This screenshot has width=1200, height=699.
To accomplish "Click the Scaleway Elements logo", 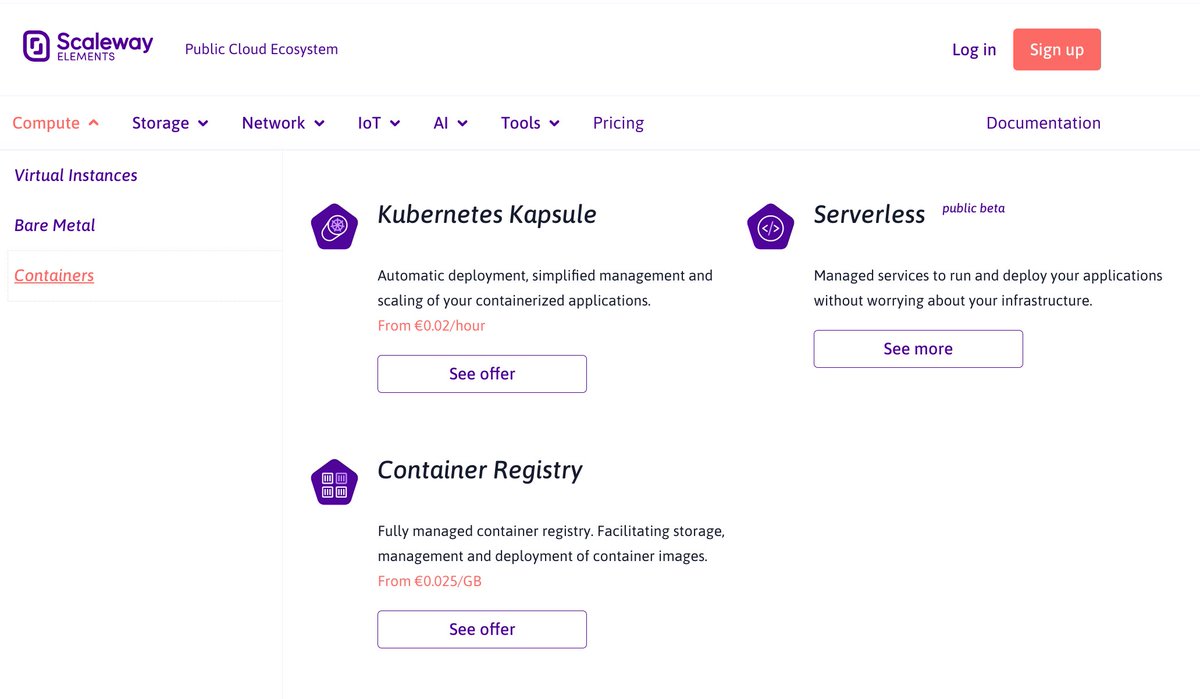I will click(x=88, y=46).
